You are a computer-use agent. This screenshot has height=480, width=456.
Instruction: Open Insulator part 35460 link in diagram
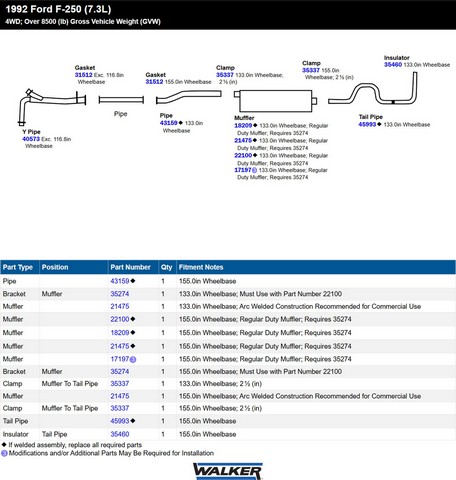click(x=393, y=65)
